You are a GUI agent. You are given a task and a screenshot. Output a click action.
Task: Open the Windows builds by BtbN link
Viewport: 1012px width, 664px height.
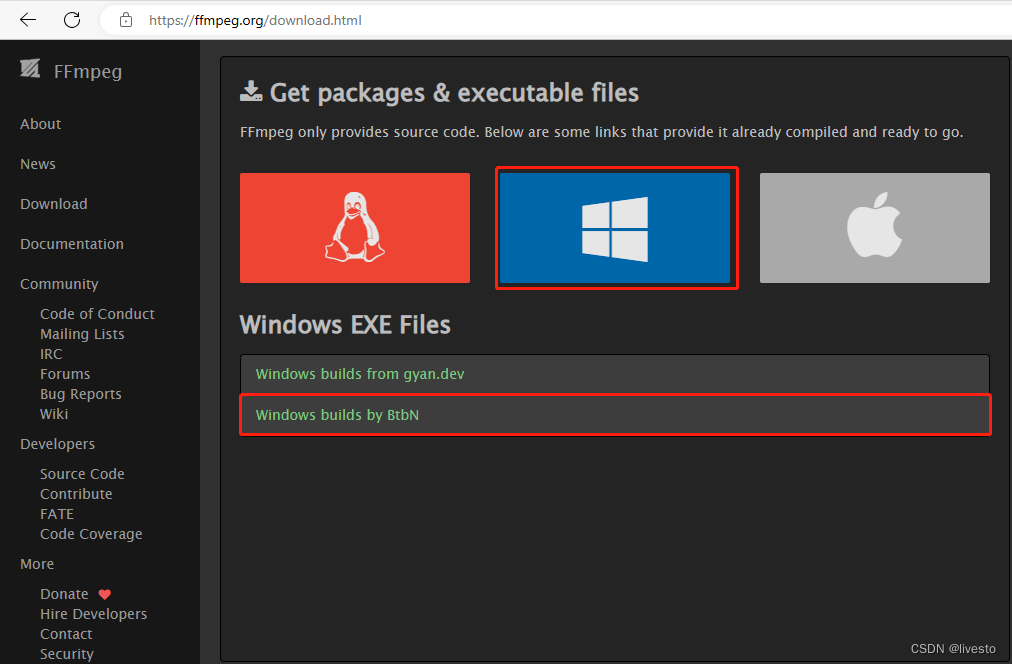click(x=337, y=414)
